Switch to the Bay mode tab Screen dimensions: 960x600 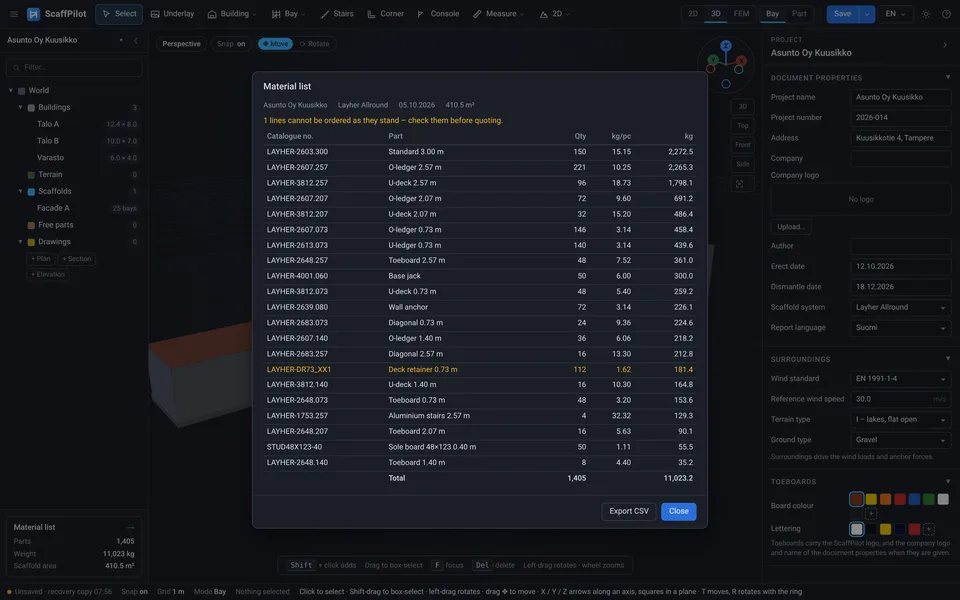772,14
